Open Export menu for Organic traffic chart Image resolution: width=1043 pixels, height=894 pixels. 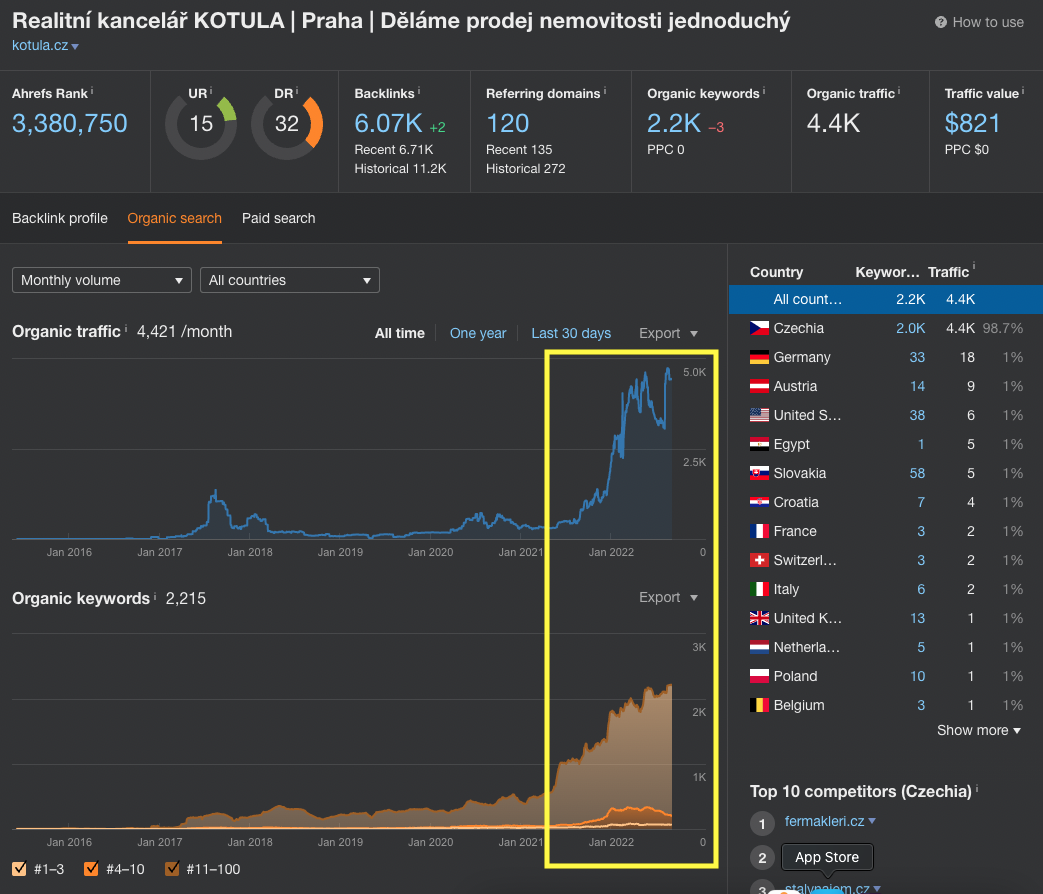pos(668,333)
